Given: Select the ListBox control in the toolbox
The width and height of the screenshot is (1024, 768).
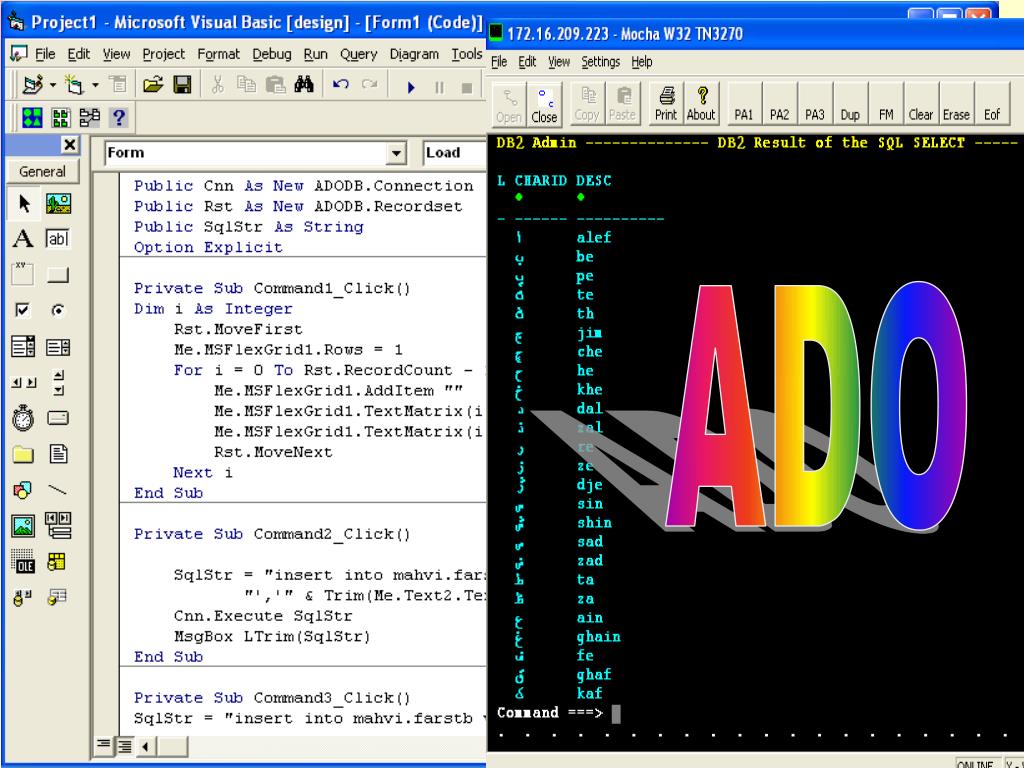Looking at the screenshot, I should point(58,347).
